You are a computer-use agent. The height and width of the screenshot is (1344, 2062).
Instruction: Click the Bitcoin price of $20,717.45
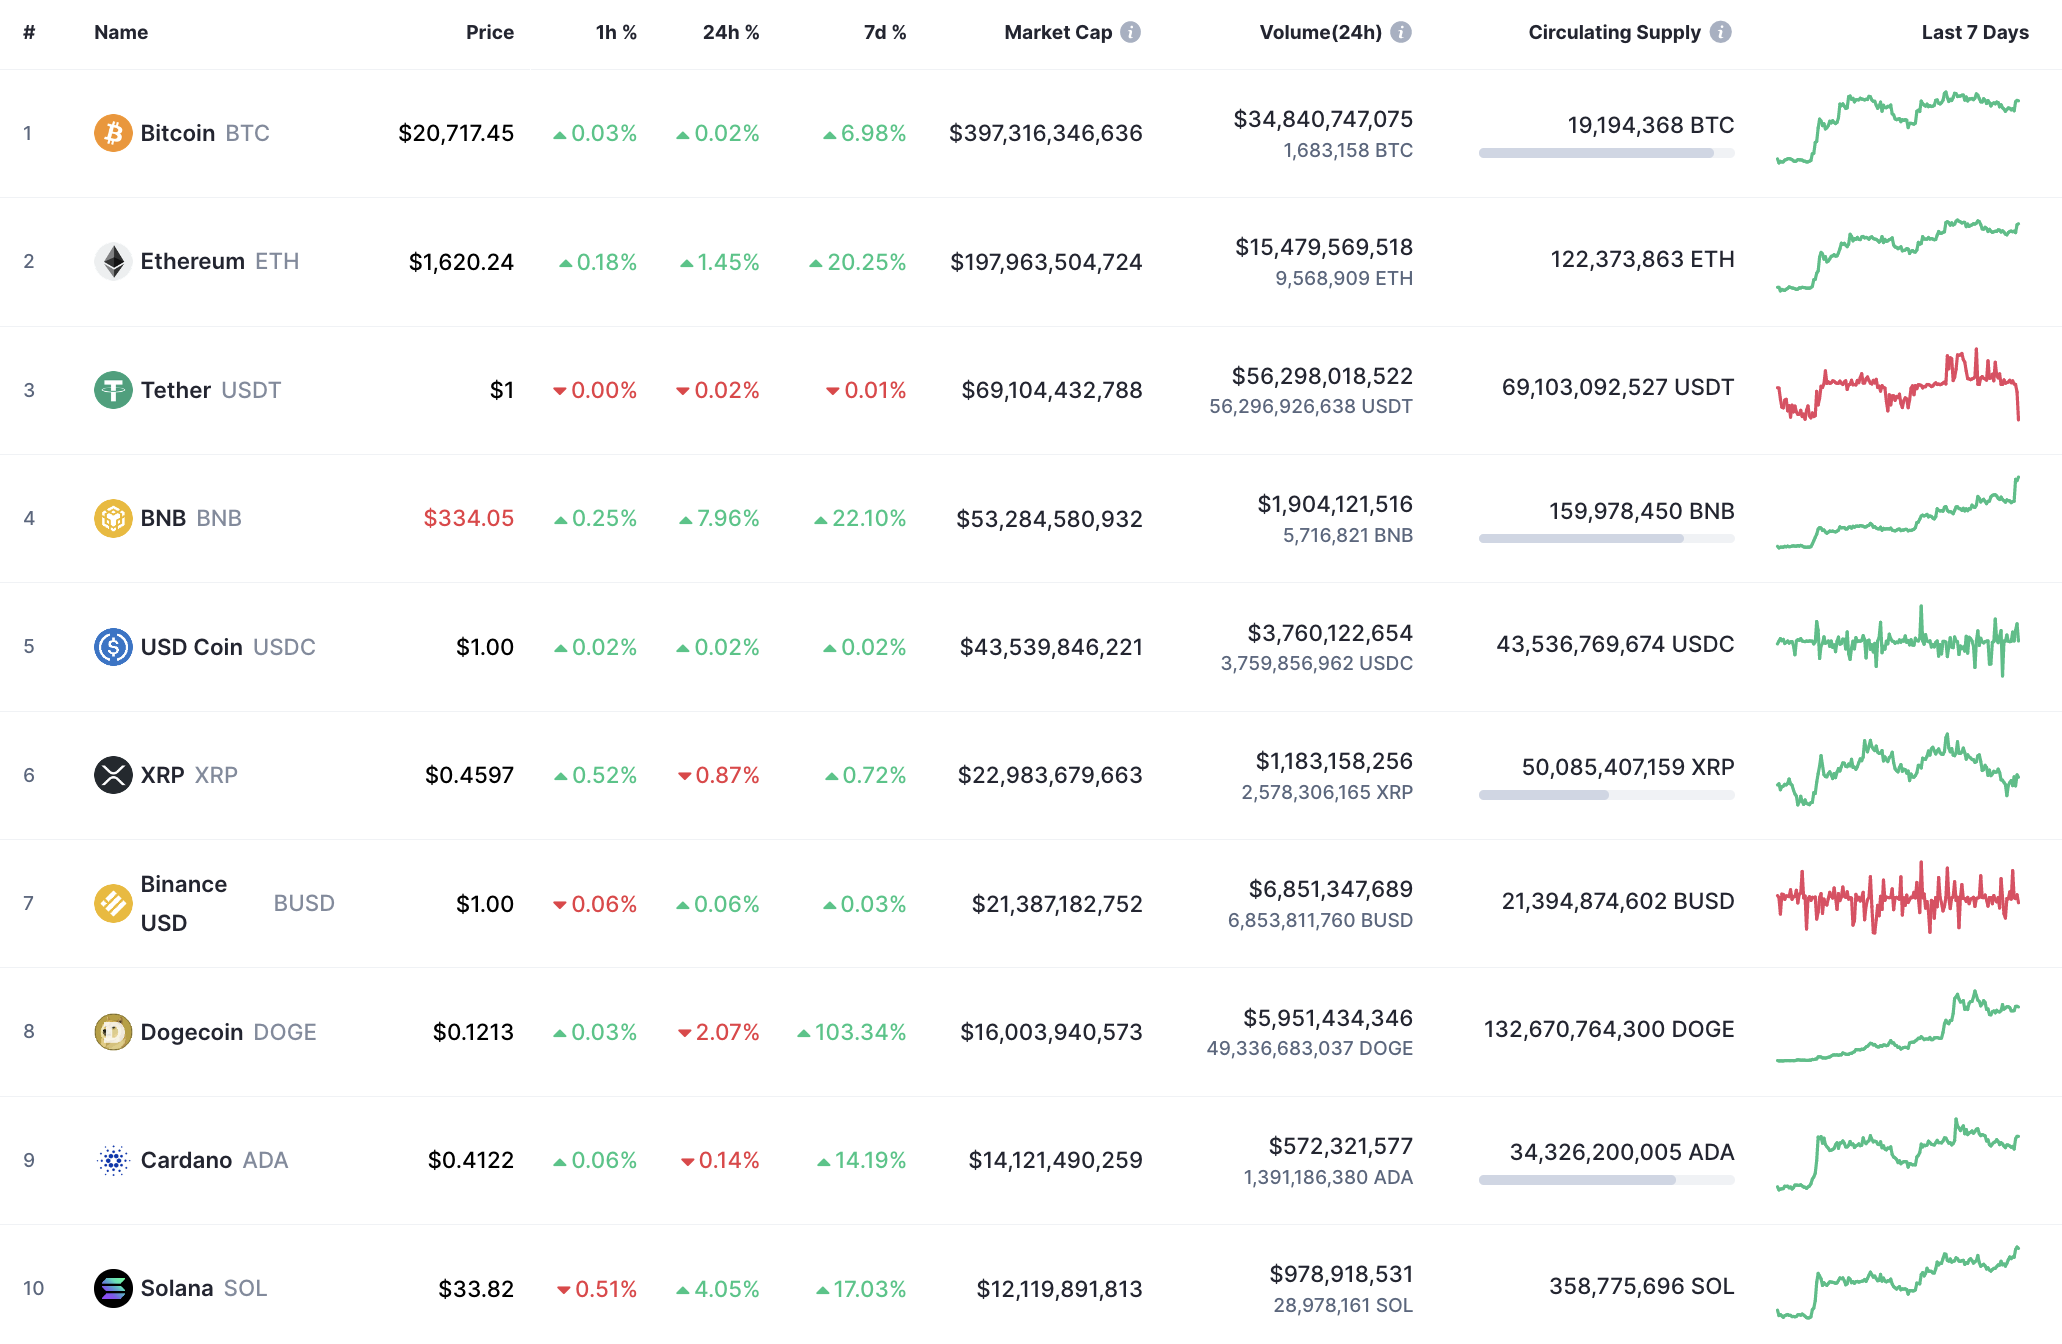point(456,132)
